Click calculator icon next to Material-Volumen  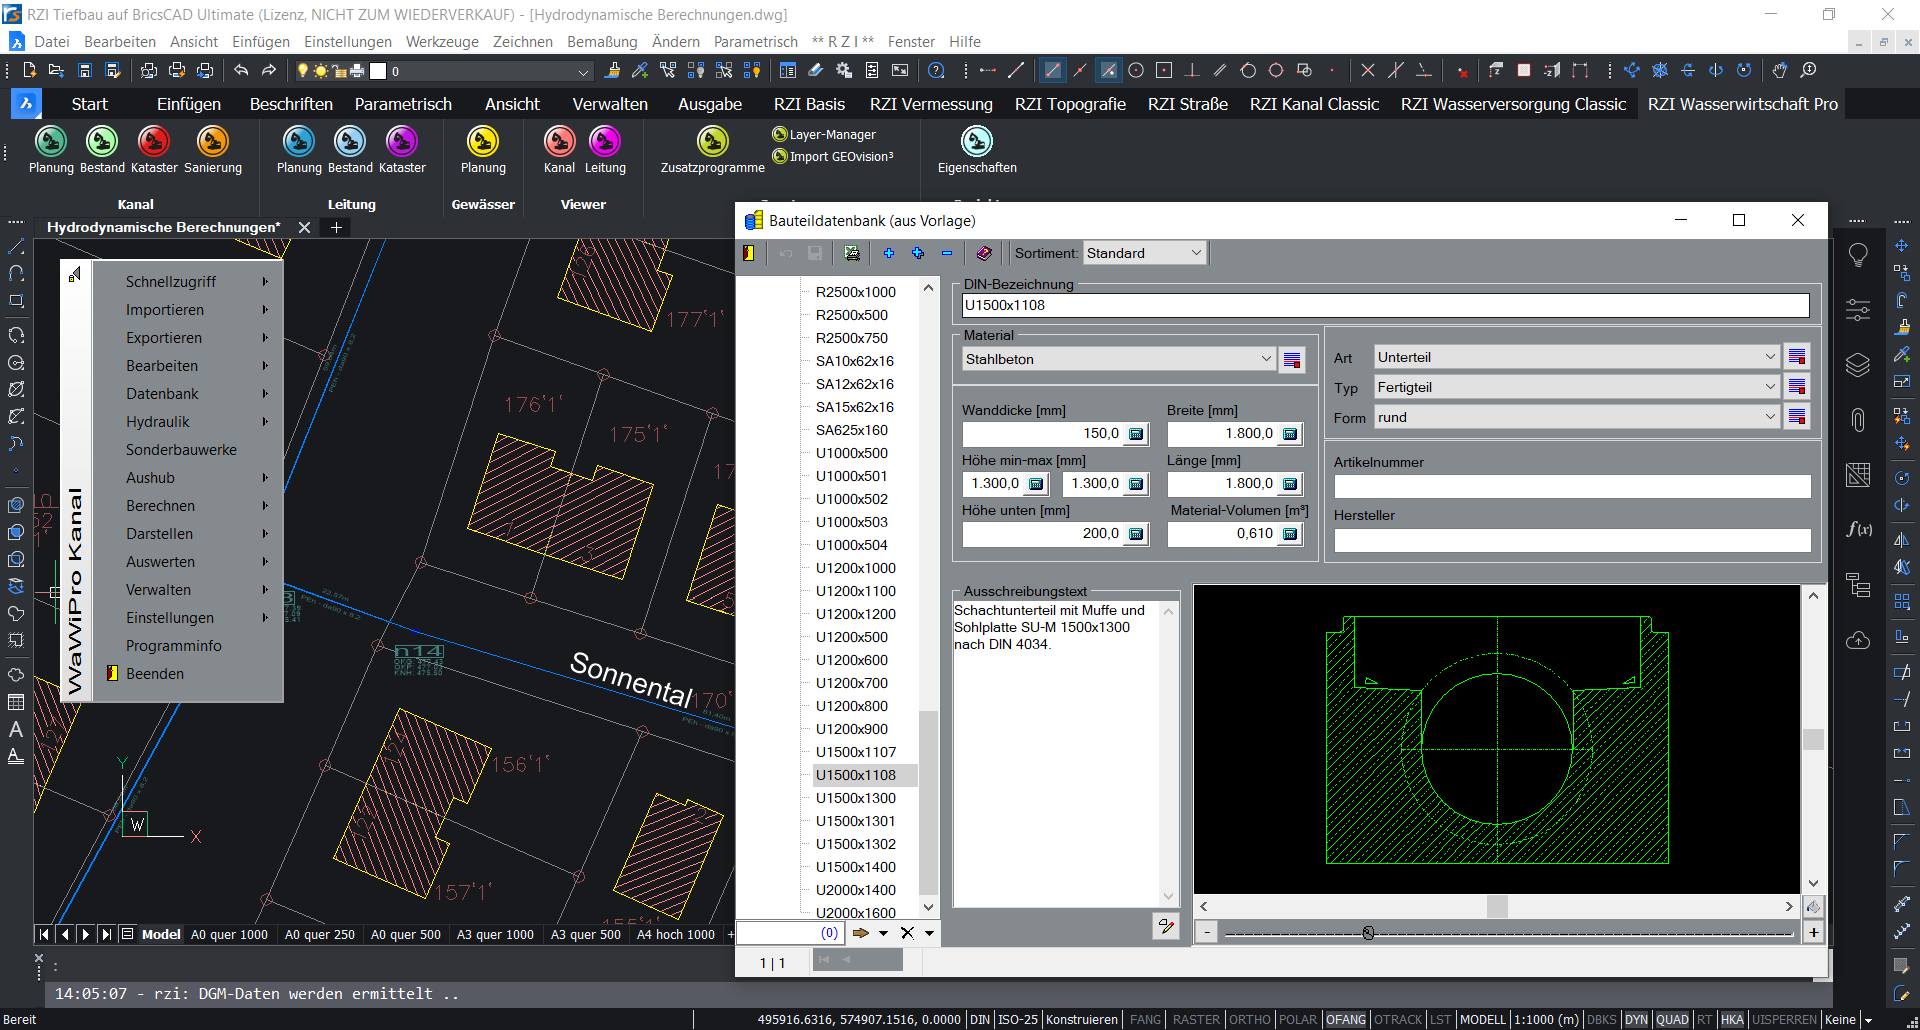coord(1290,534)
